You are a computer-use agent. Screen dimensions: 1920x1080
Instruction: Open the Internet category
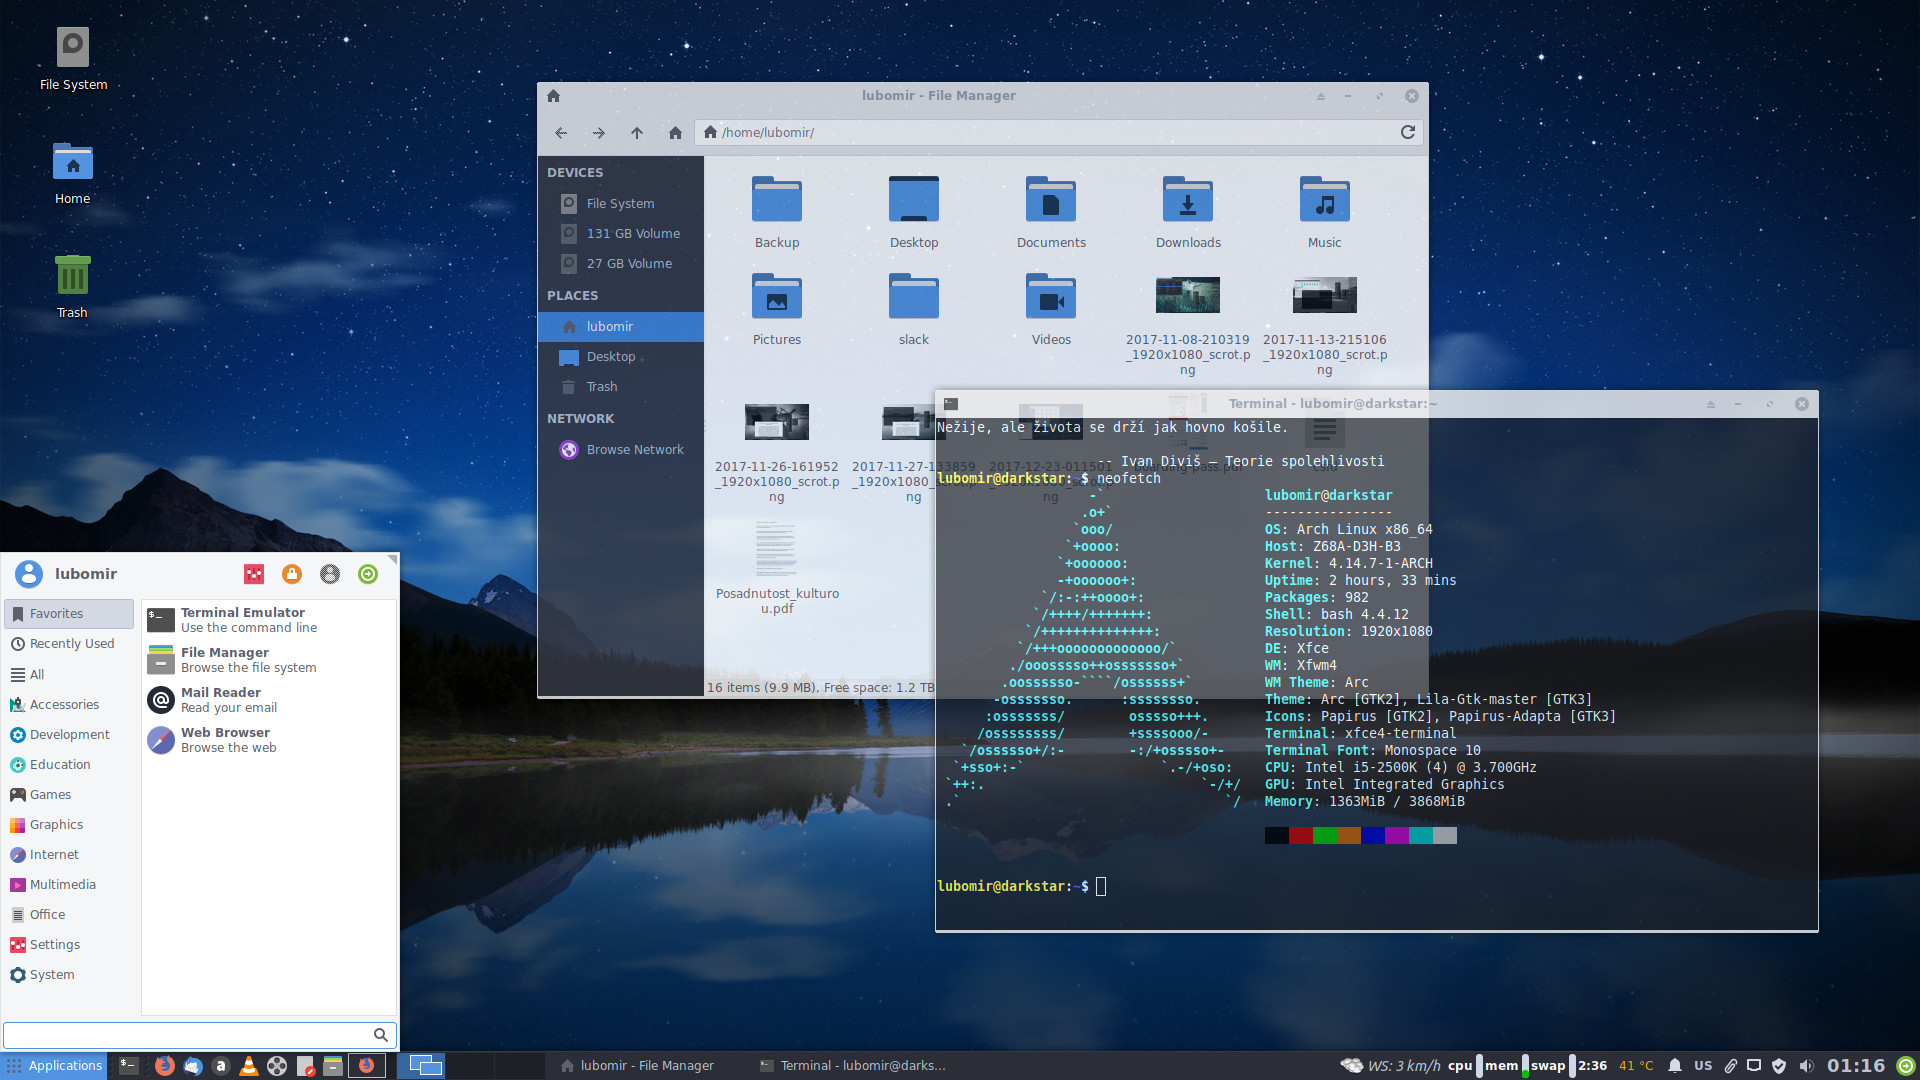[69, 854]
